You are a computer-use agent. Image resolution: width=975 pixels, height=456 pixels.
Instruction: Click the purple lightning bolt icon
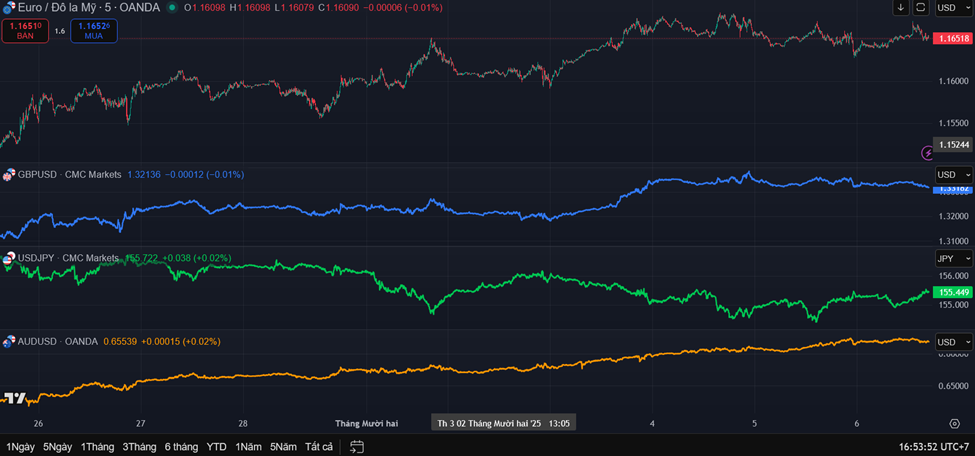pos(928,152)
